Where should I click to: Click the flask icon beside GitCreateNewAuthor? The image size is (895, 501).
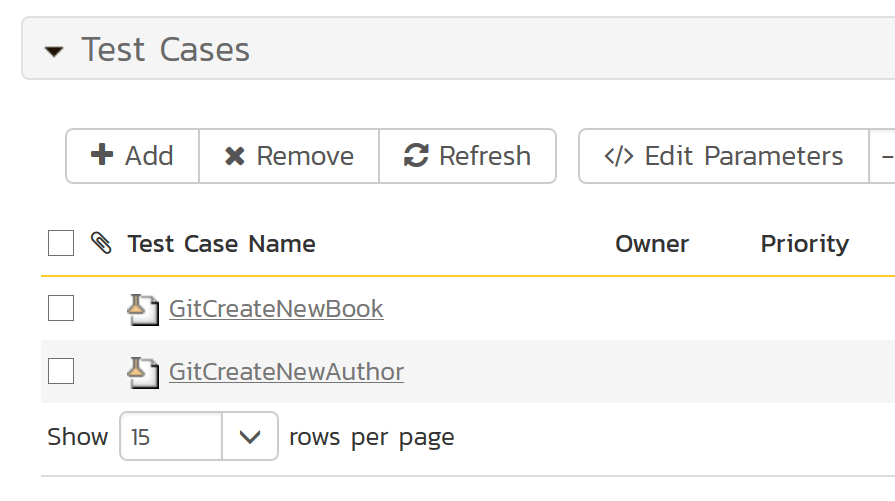143,372
